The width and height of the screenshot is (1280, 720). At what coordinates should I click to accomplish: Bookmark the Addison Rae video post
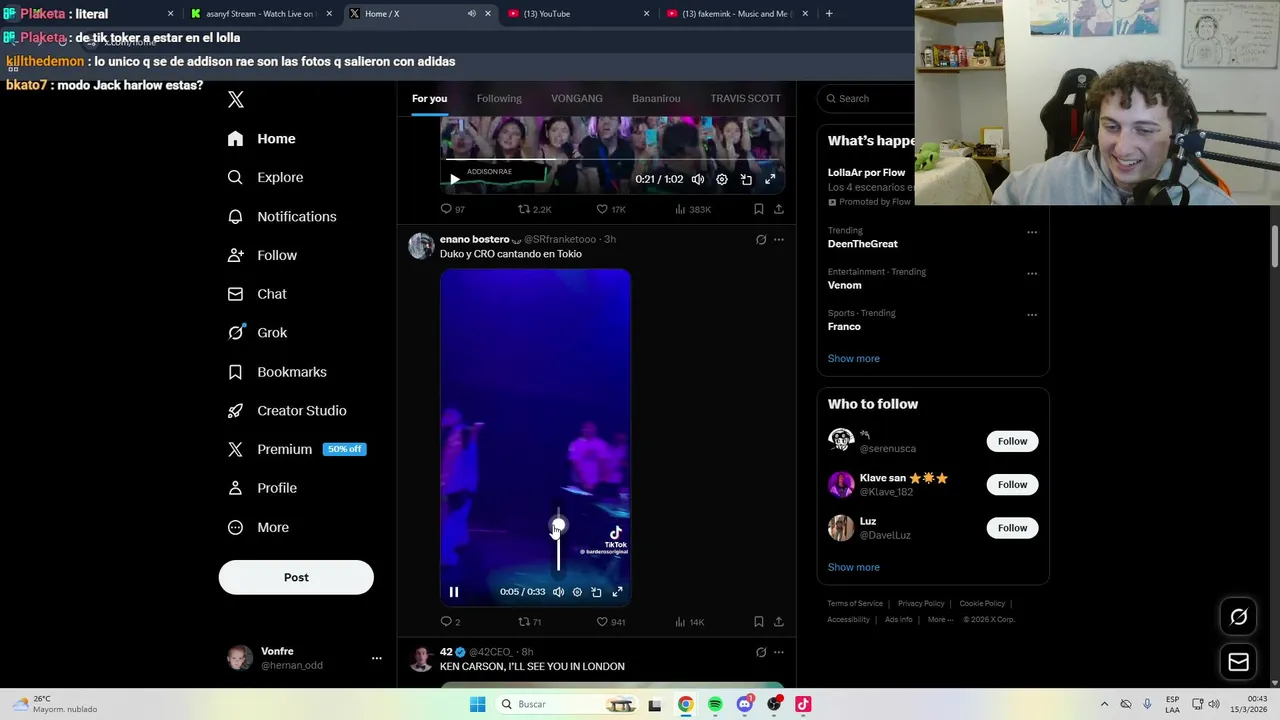758,209
